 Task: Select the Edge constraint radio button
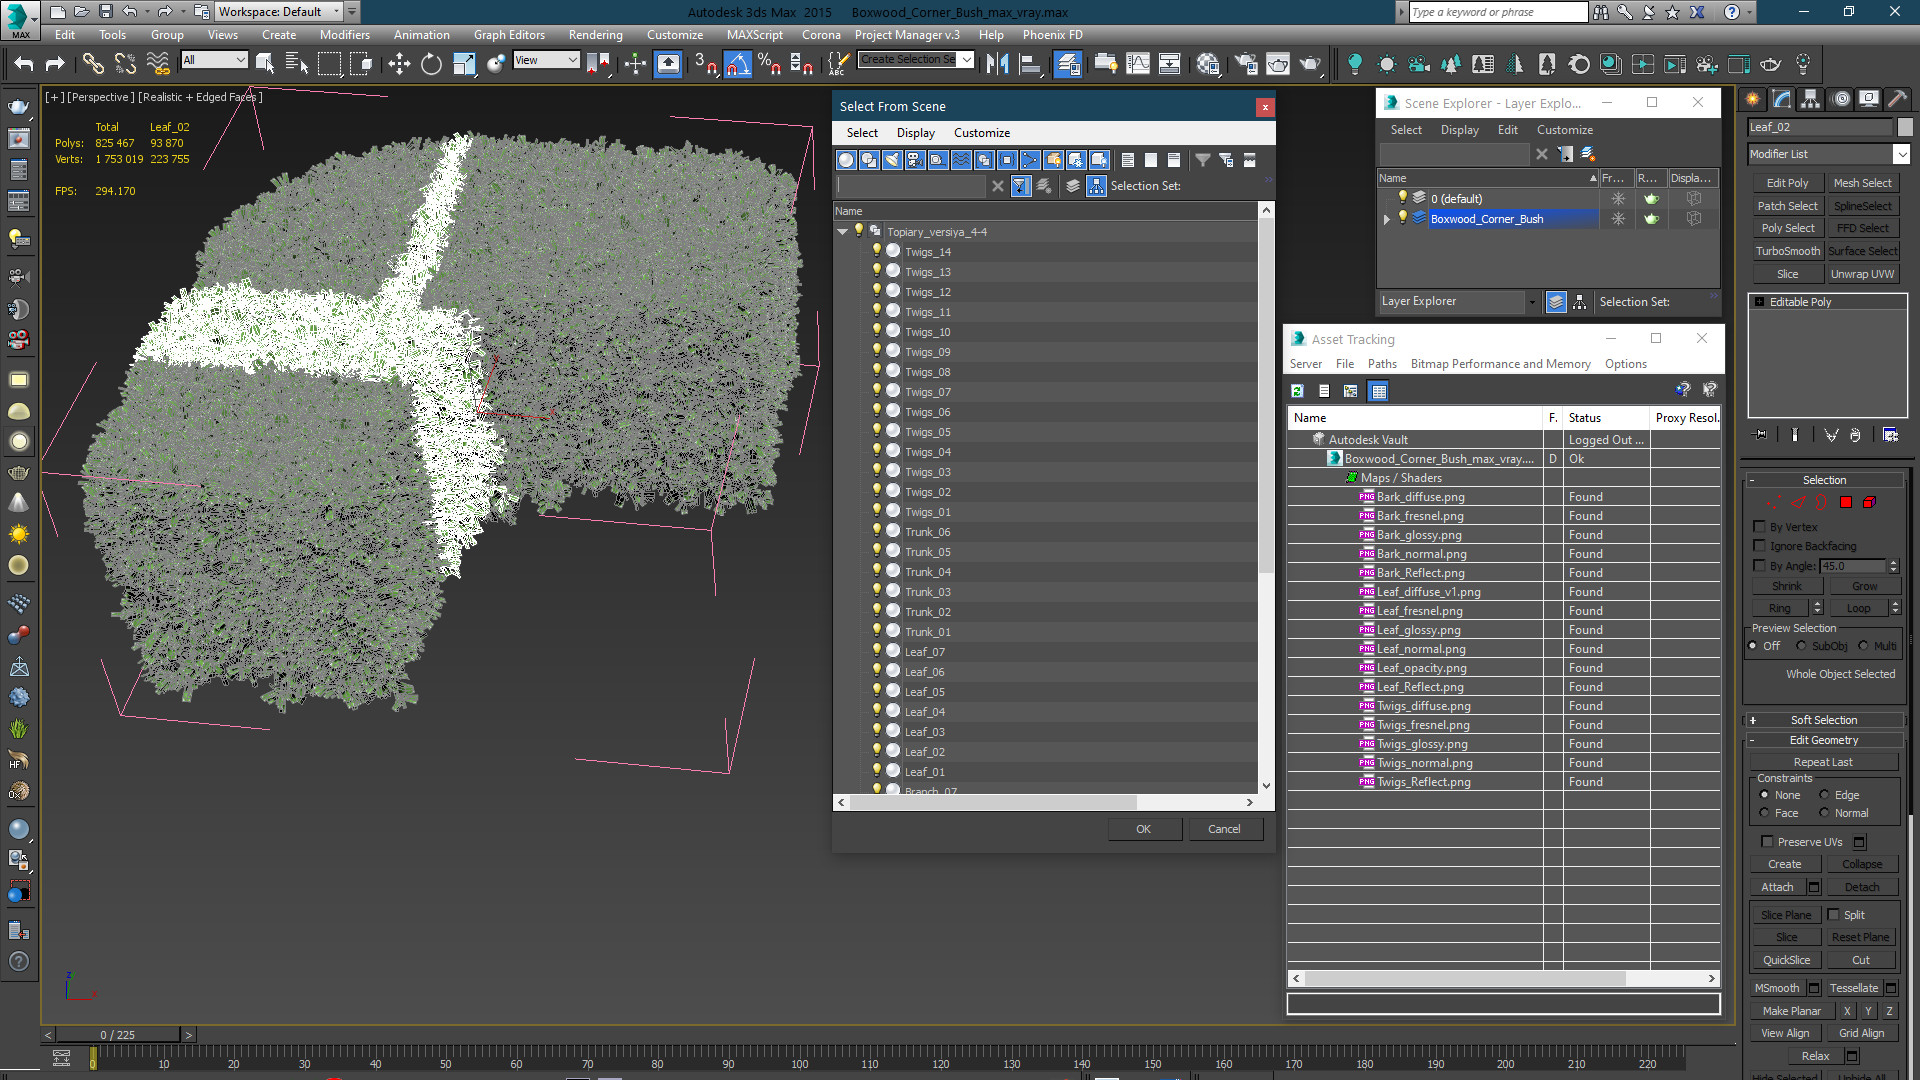[1824, 795]
